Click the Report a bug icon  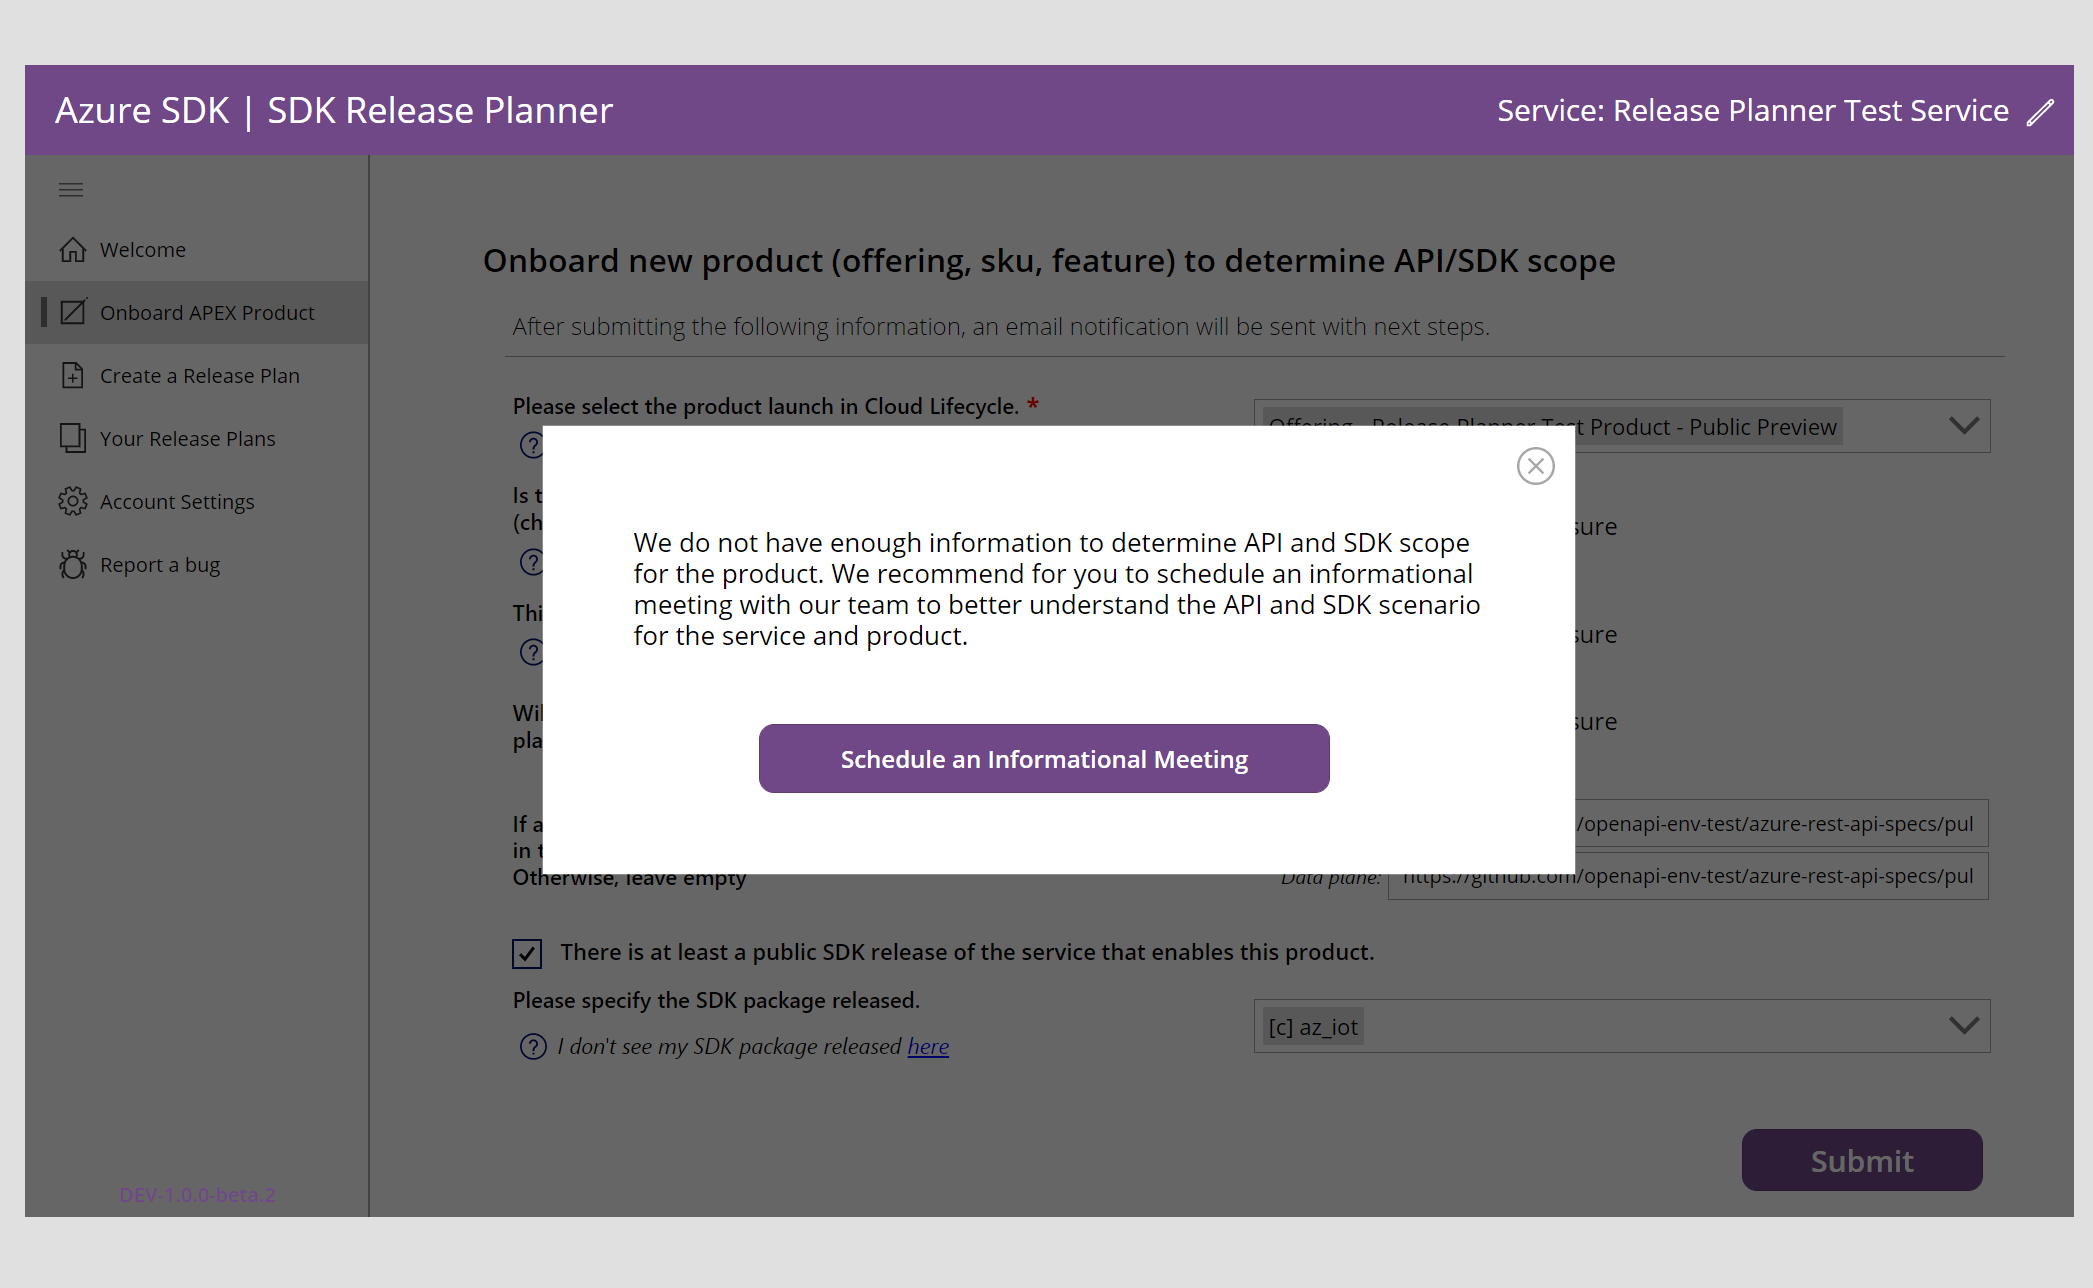click(x=73, y=564)
